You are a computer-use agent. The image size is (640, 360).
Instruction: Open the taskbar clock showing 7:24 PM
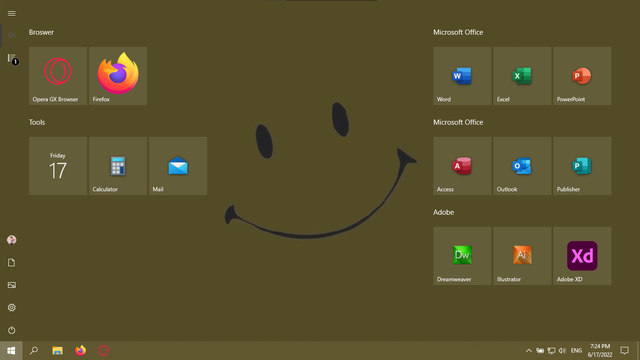600,351
